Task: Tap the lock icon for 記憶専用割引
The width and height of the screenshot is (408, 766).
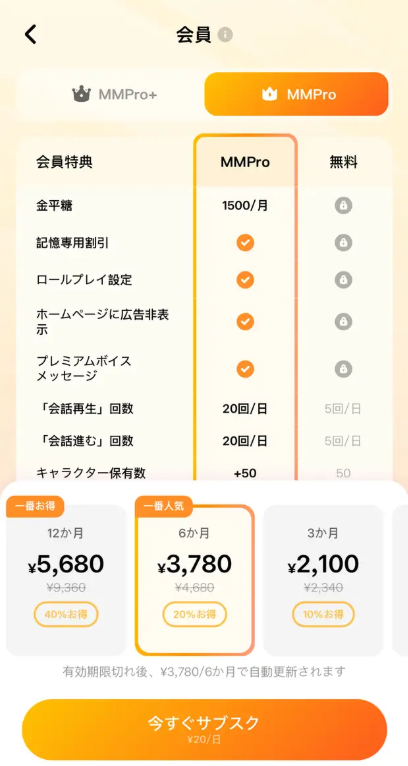Action: 344,242
